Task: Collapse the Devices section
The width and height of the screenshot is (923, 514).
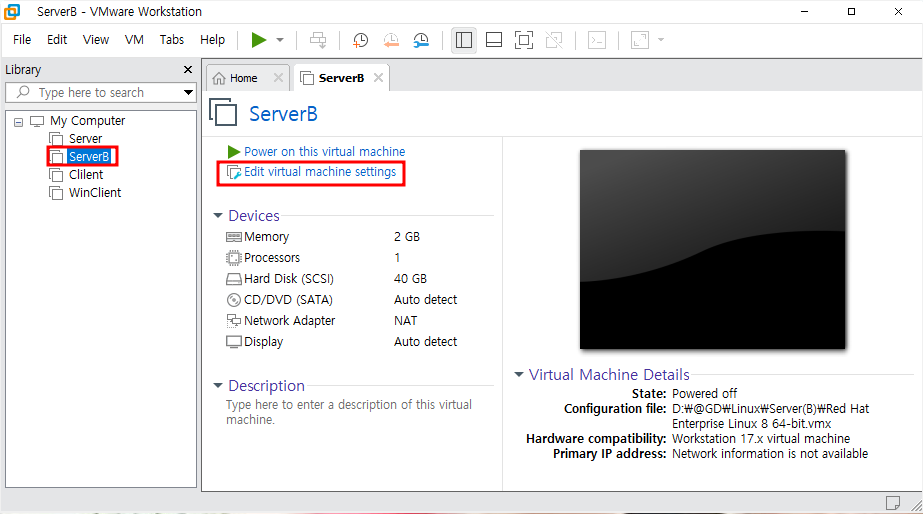Action: click(x=218, y=216)
